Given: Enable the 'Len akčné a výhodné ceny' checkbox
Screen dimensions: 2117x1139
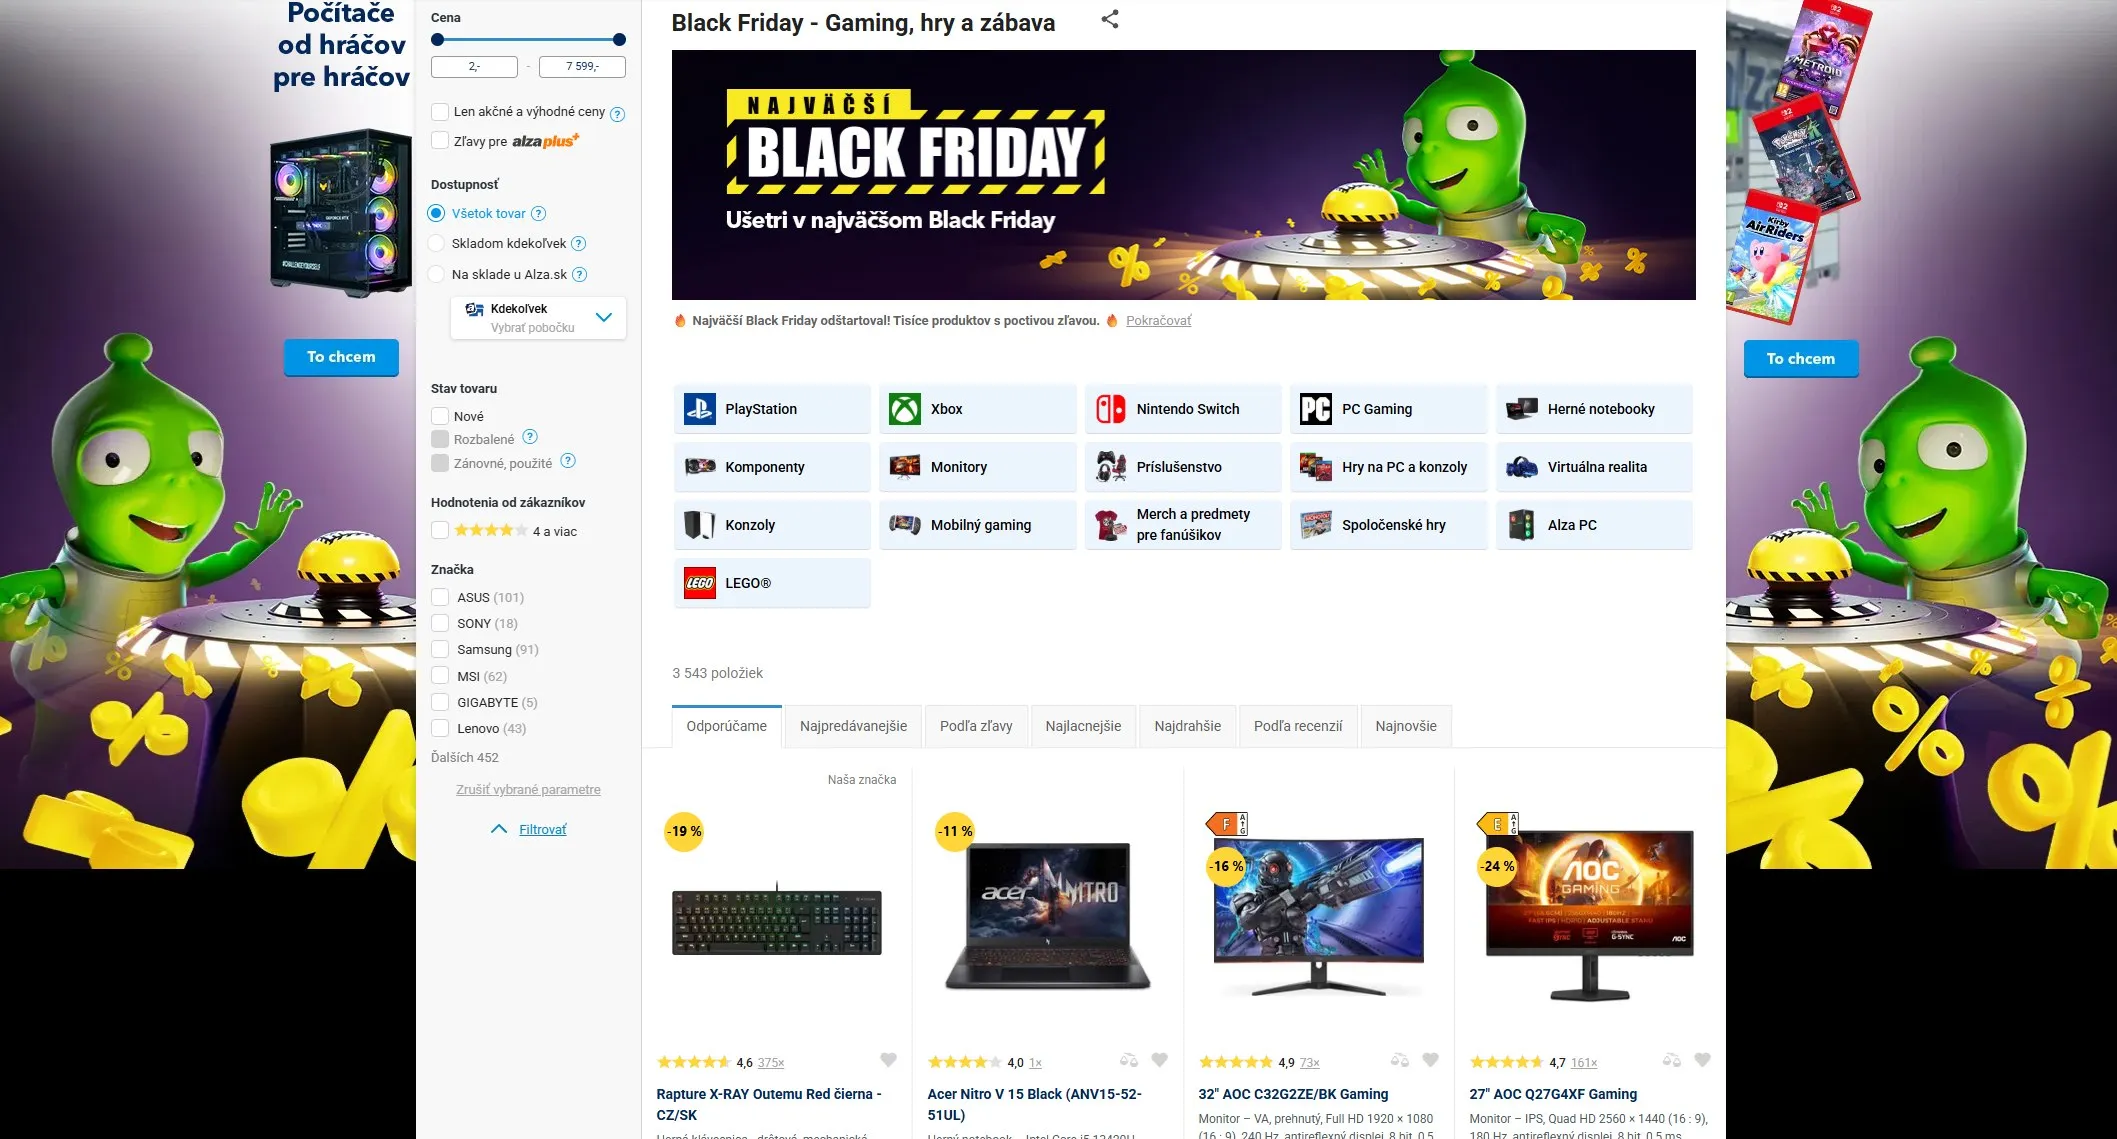Looking at the screenshot, I should (440, 111).
